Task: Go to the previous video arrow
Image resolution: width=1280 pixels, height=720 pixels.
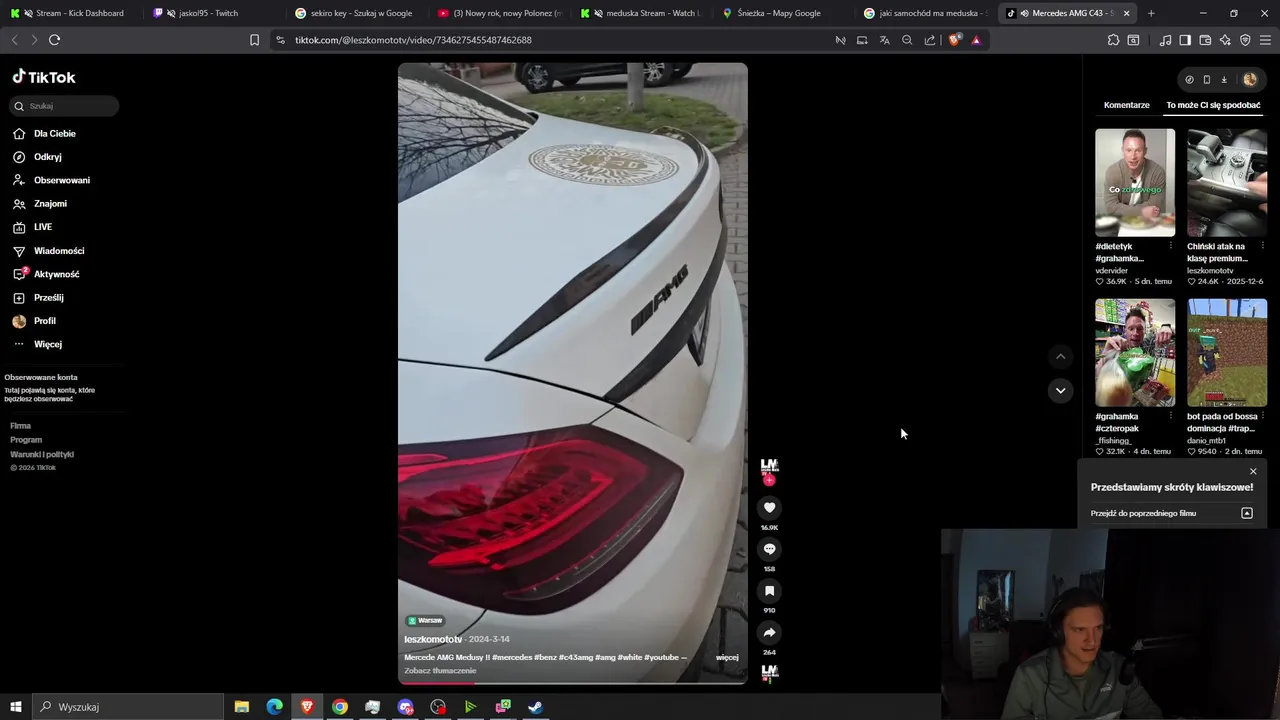Action: 1060,357
